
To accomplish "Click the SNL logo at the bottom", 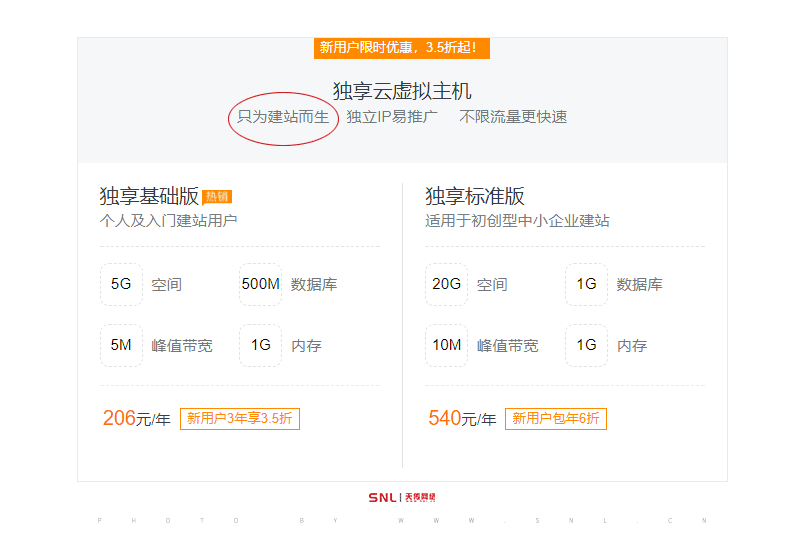I will (x=401, y=497).
